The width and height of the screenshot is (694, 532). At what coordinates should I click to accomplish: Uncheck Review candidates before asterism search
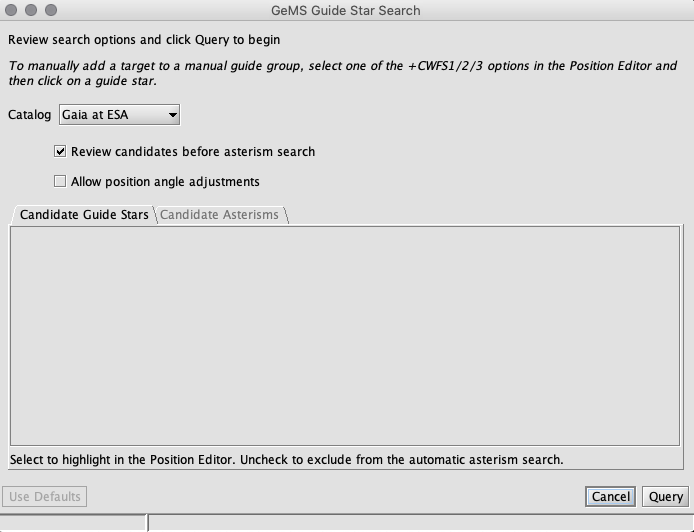(60, 151)
